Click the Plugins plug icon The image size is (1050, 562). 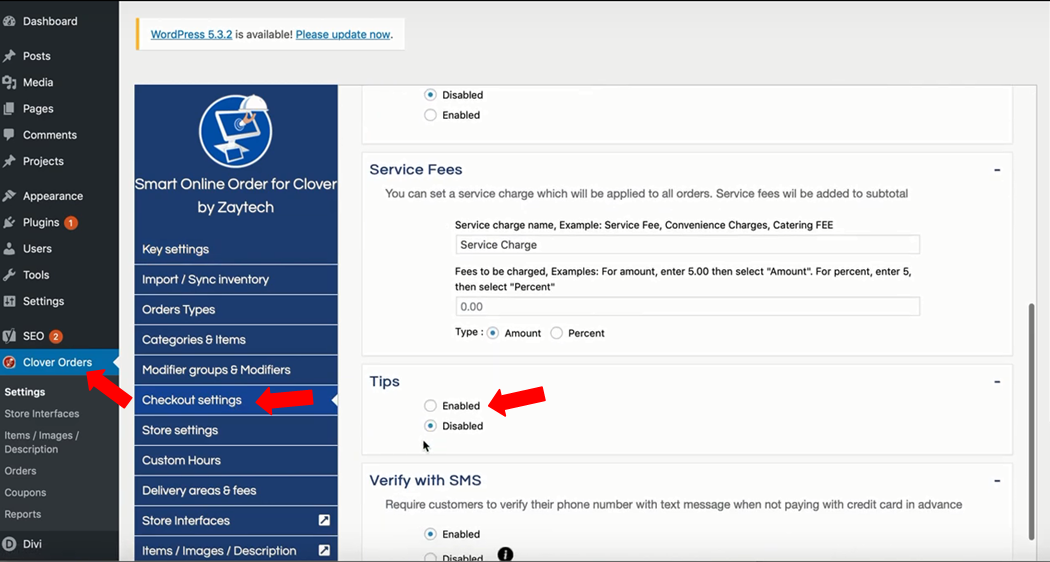click(x=9, y=222)
